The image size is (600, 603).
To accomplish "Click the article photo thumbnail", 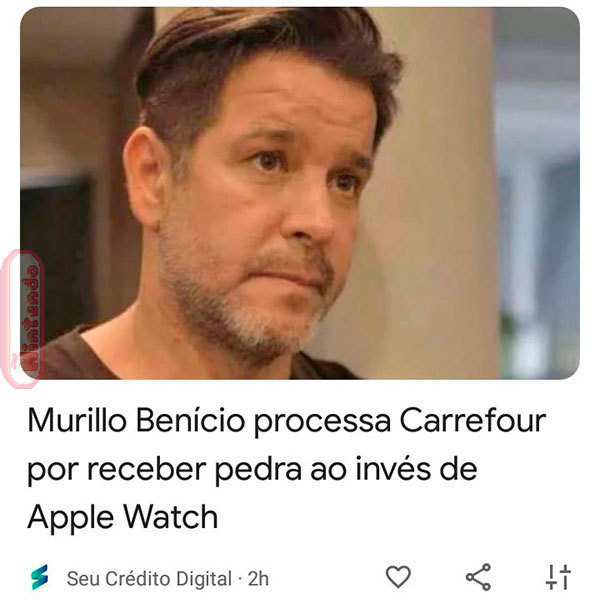I will click(x=300, y=193).
